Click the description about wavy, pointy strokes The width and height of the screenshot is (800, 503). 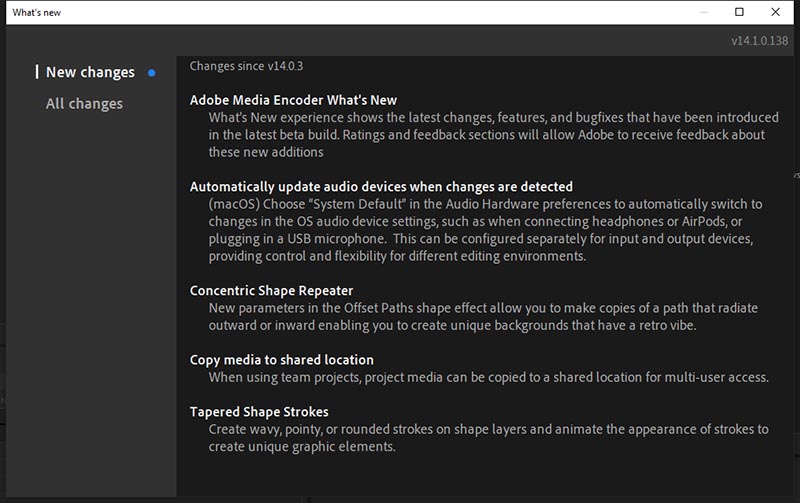(488, 438)
